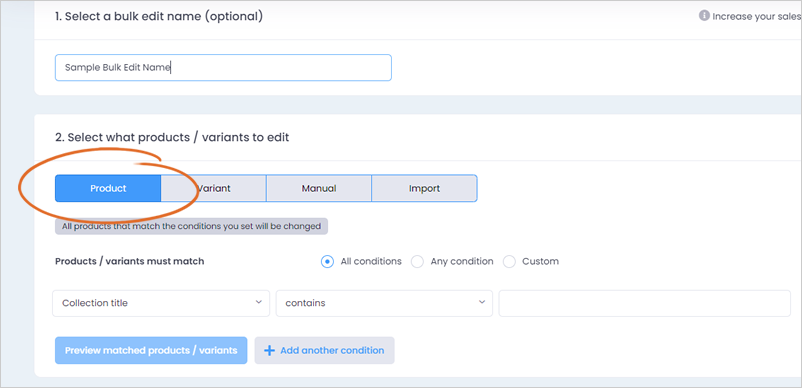Switch to the Variant tab
This screenshot has height=388, width=802.
[214, 189]
